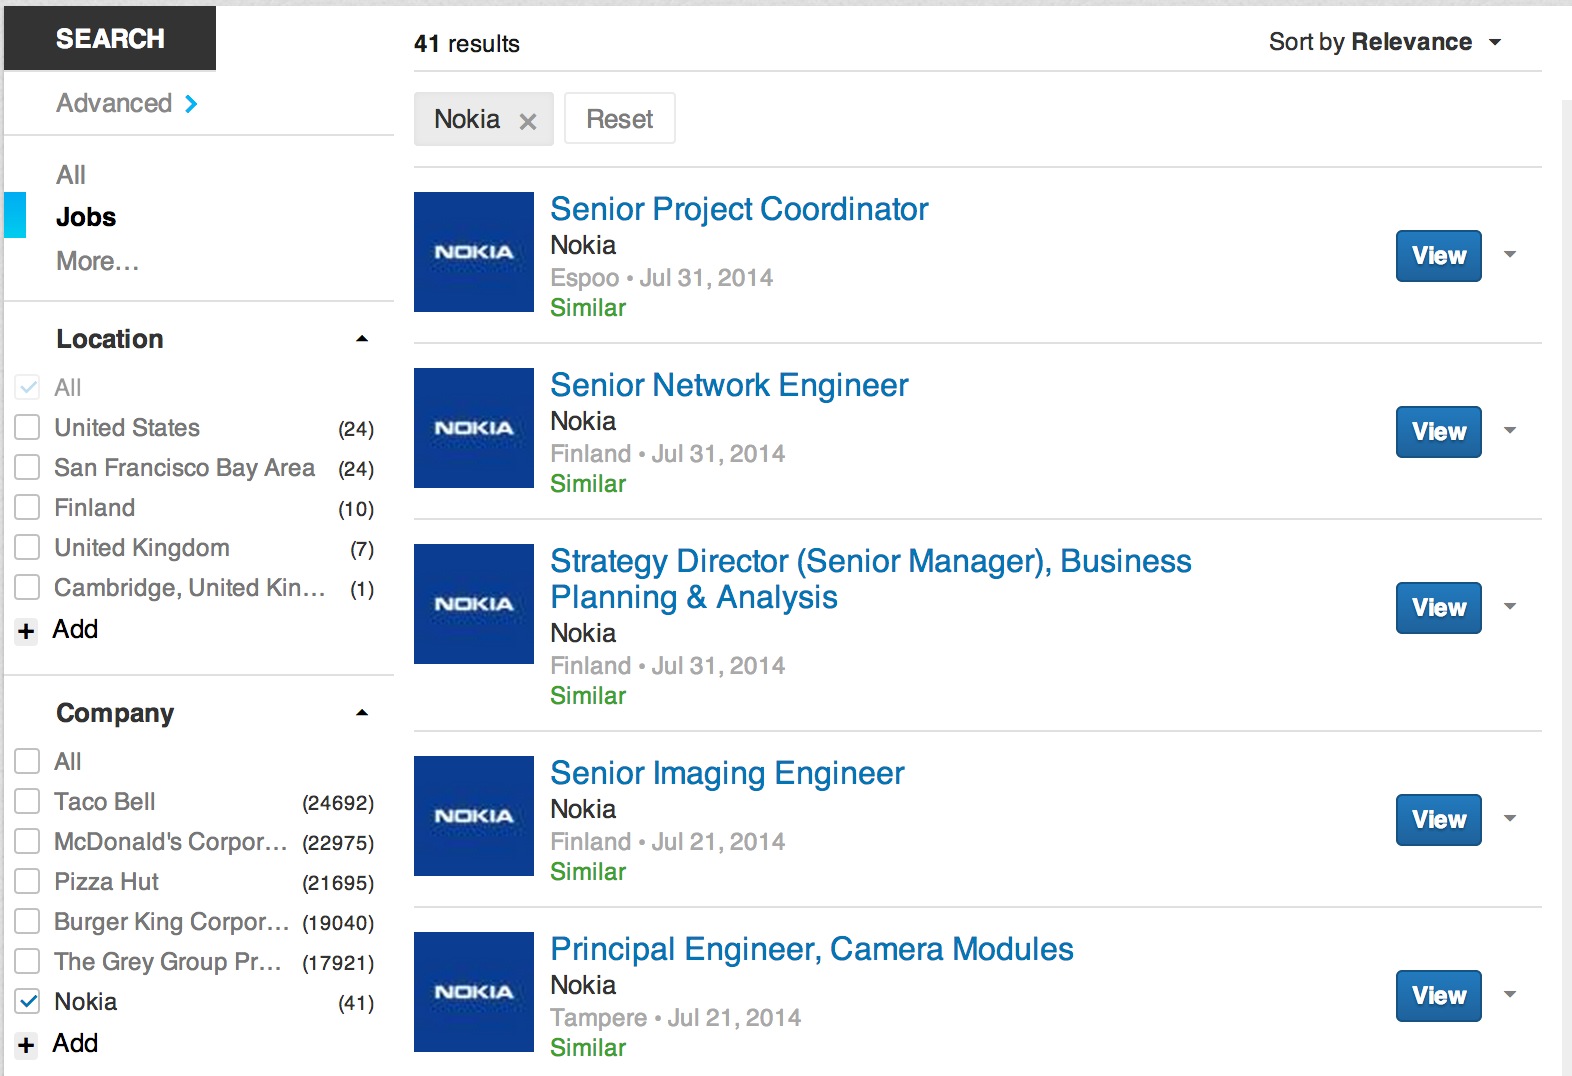This screenshot has width=1572, height=1076.
Task: Show Similar jobs for Principal Engineer
Action: 588,1048
